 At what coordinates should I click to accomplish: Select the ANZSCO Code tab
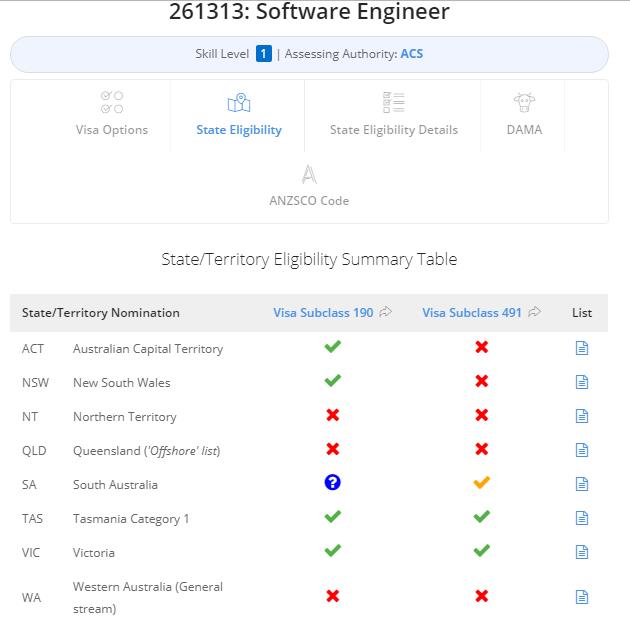[x=309, y=186]
